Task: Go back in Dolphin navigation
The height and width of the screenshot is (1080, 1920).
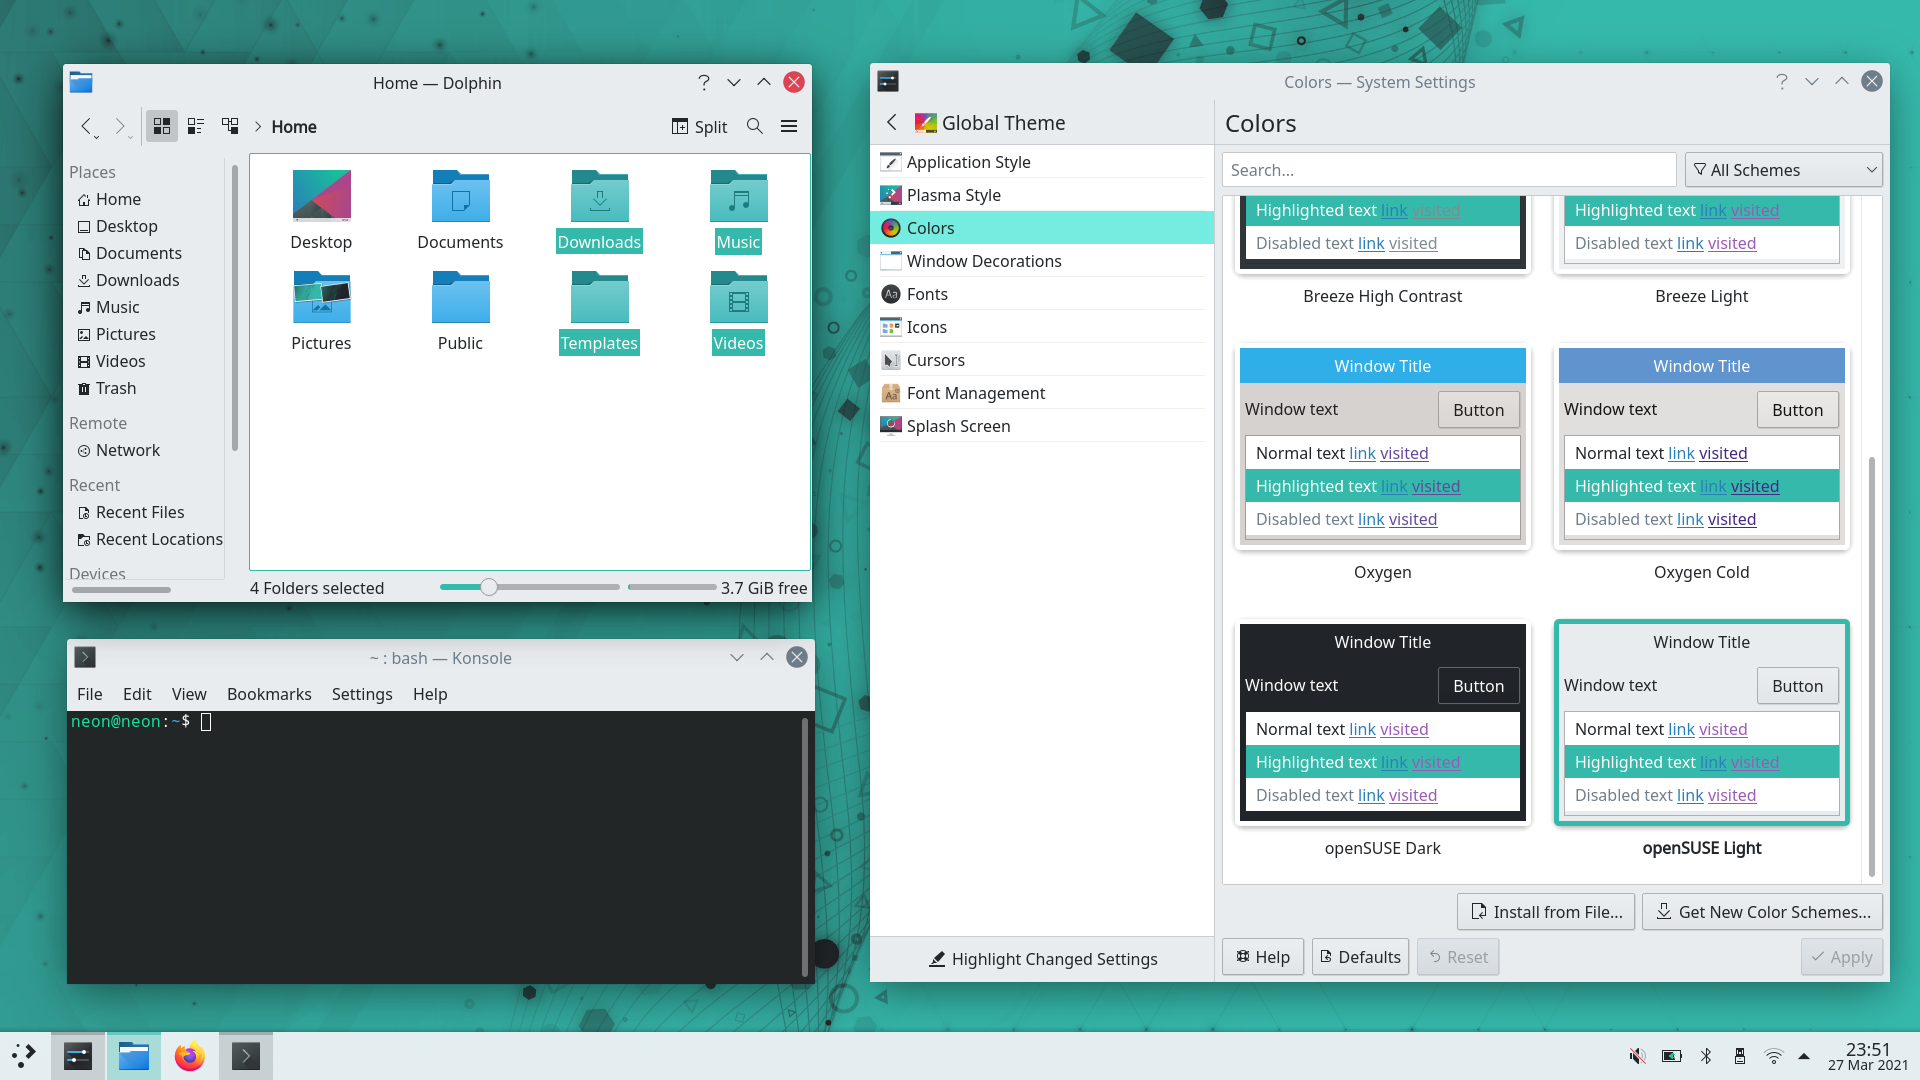Action: [88, 126]
